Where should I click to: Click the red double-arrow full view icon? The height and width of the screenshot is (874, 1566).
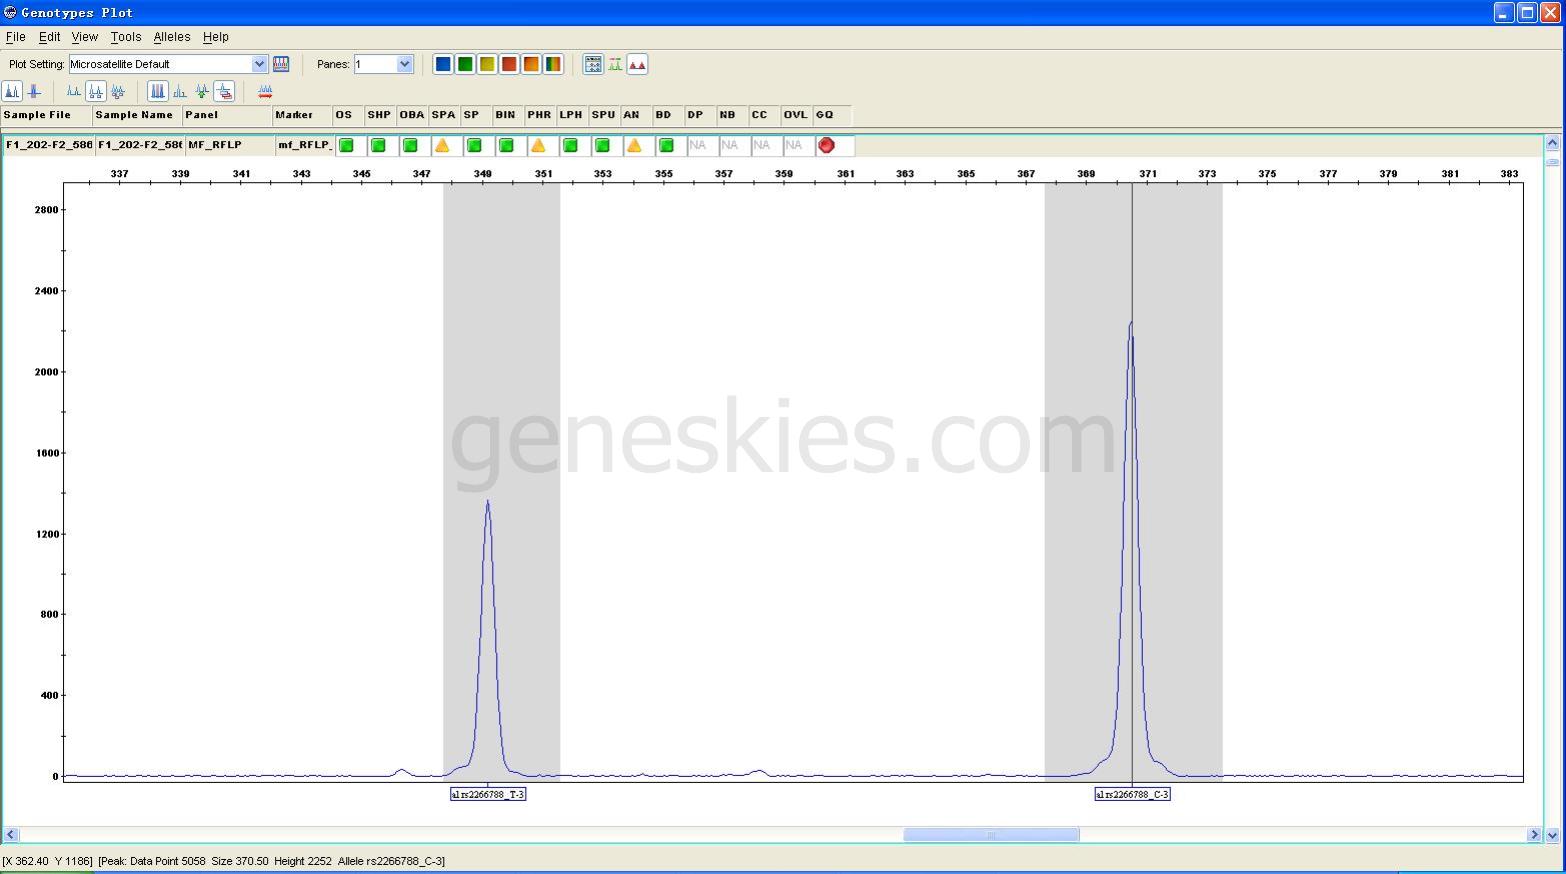tap(265, 91)
